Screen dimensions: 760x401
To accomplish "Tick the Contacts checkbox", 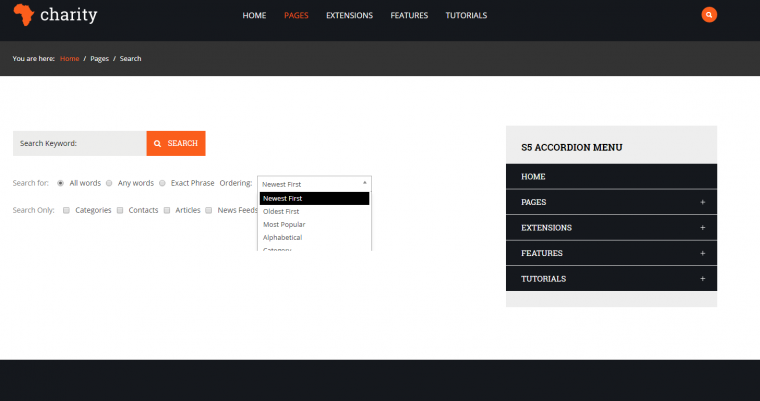I will pyautogui.click(x=120, y=211).
